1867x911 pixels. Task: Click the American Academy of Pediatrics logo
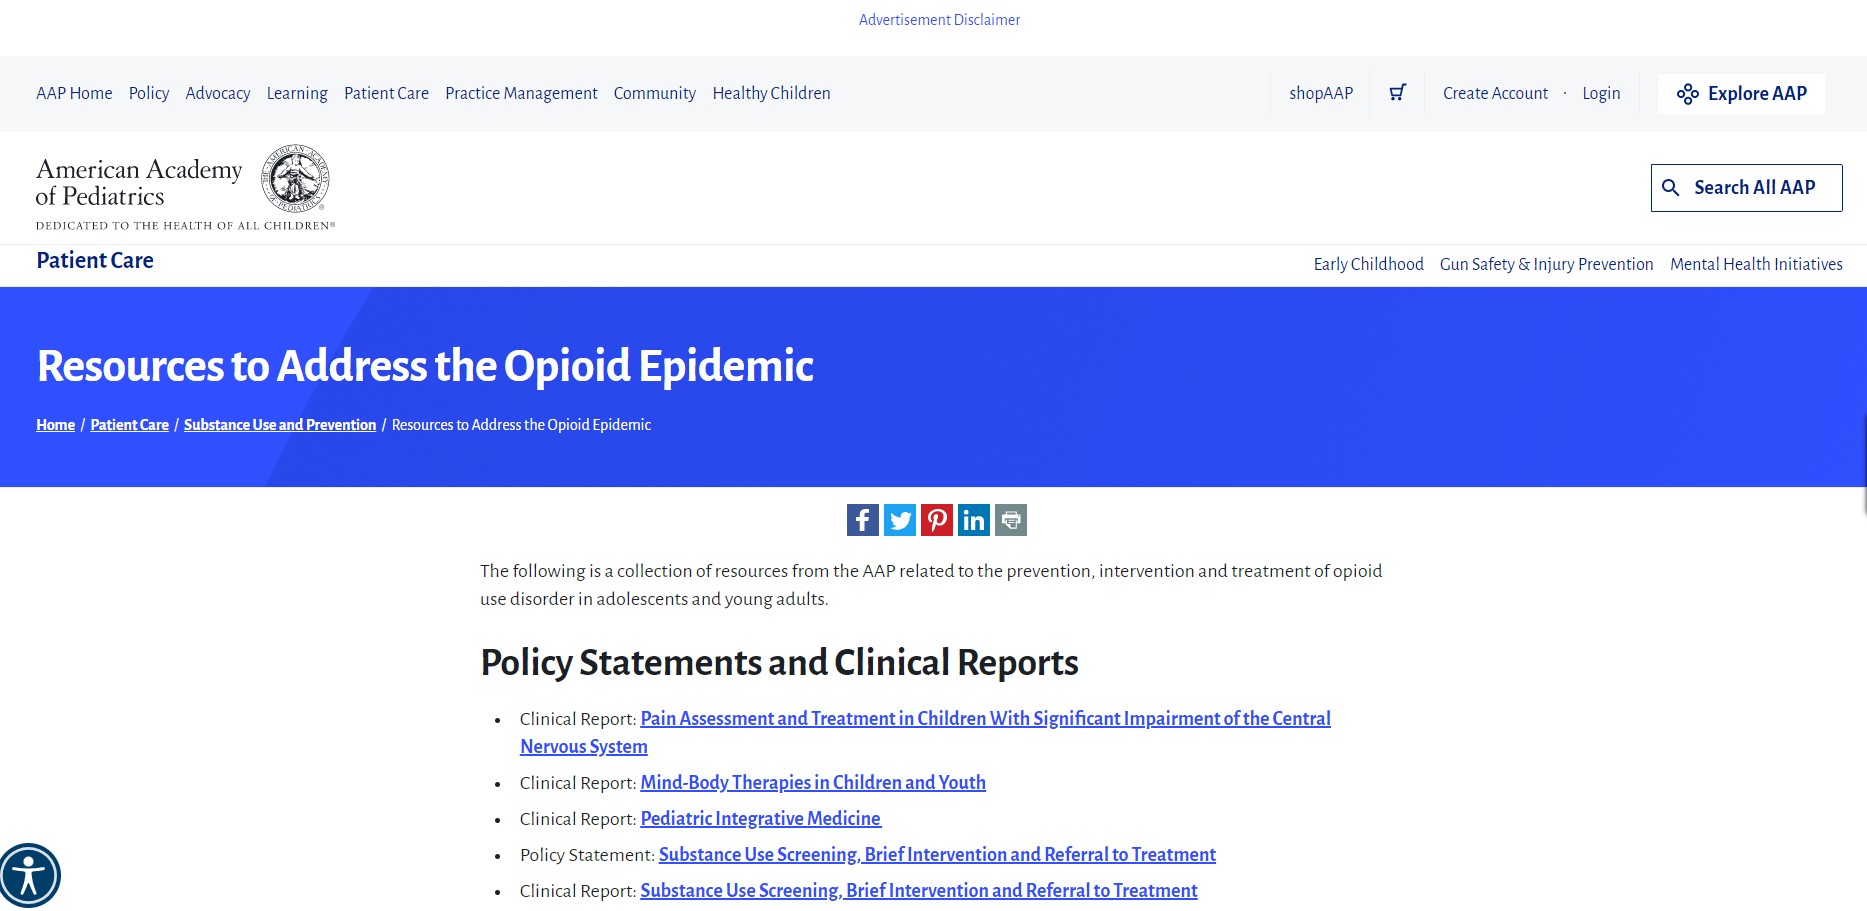(185, 187)
